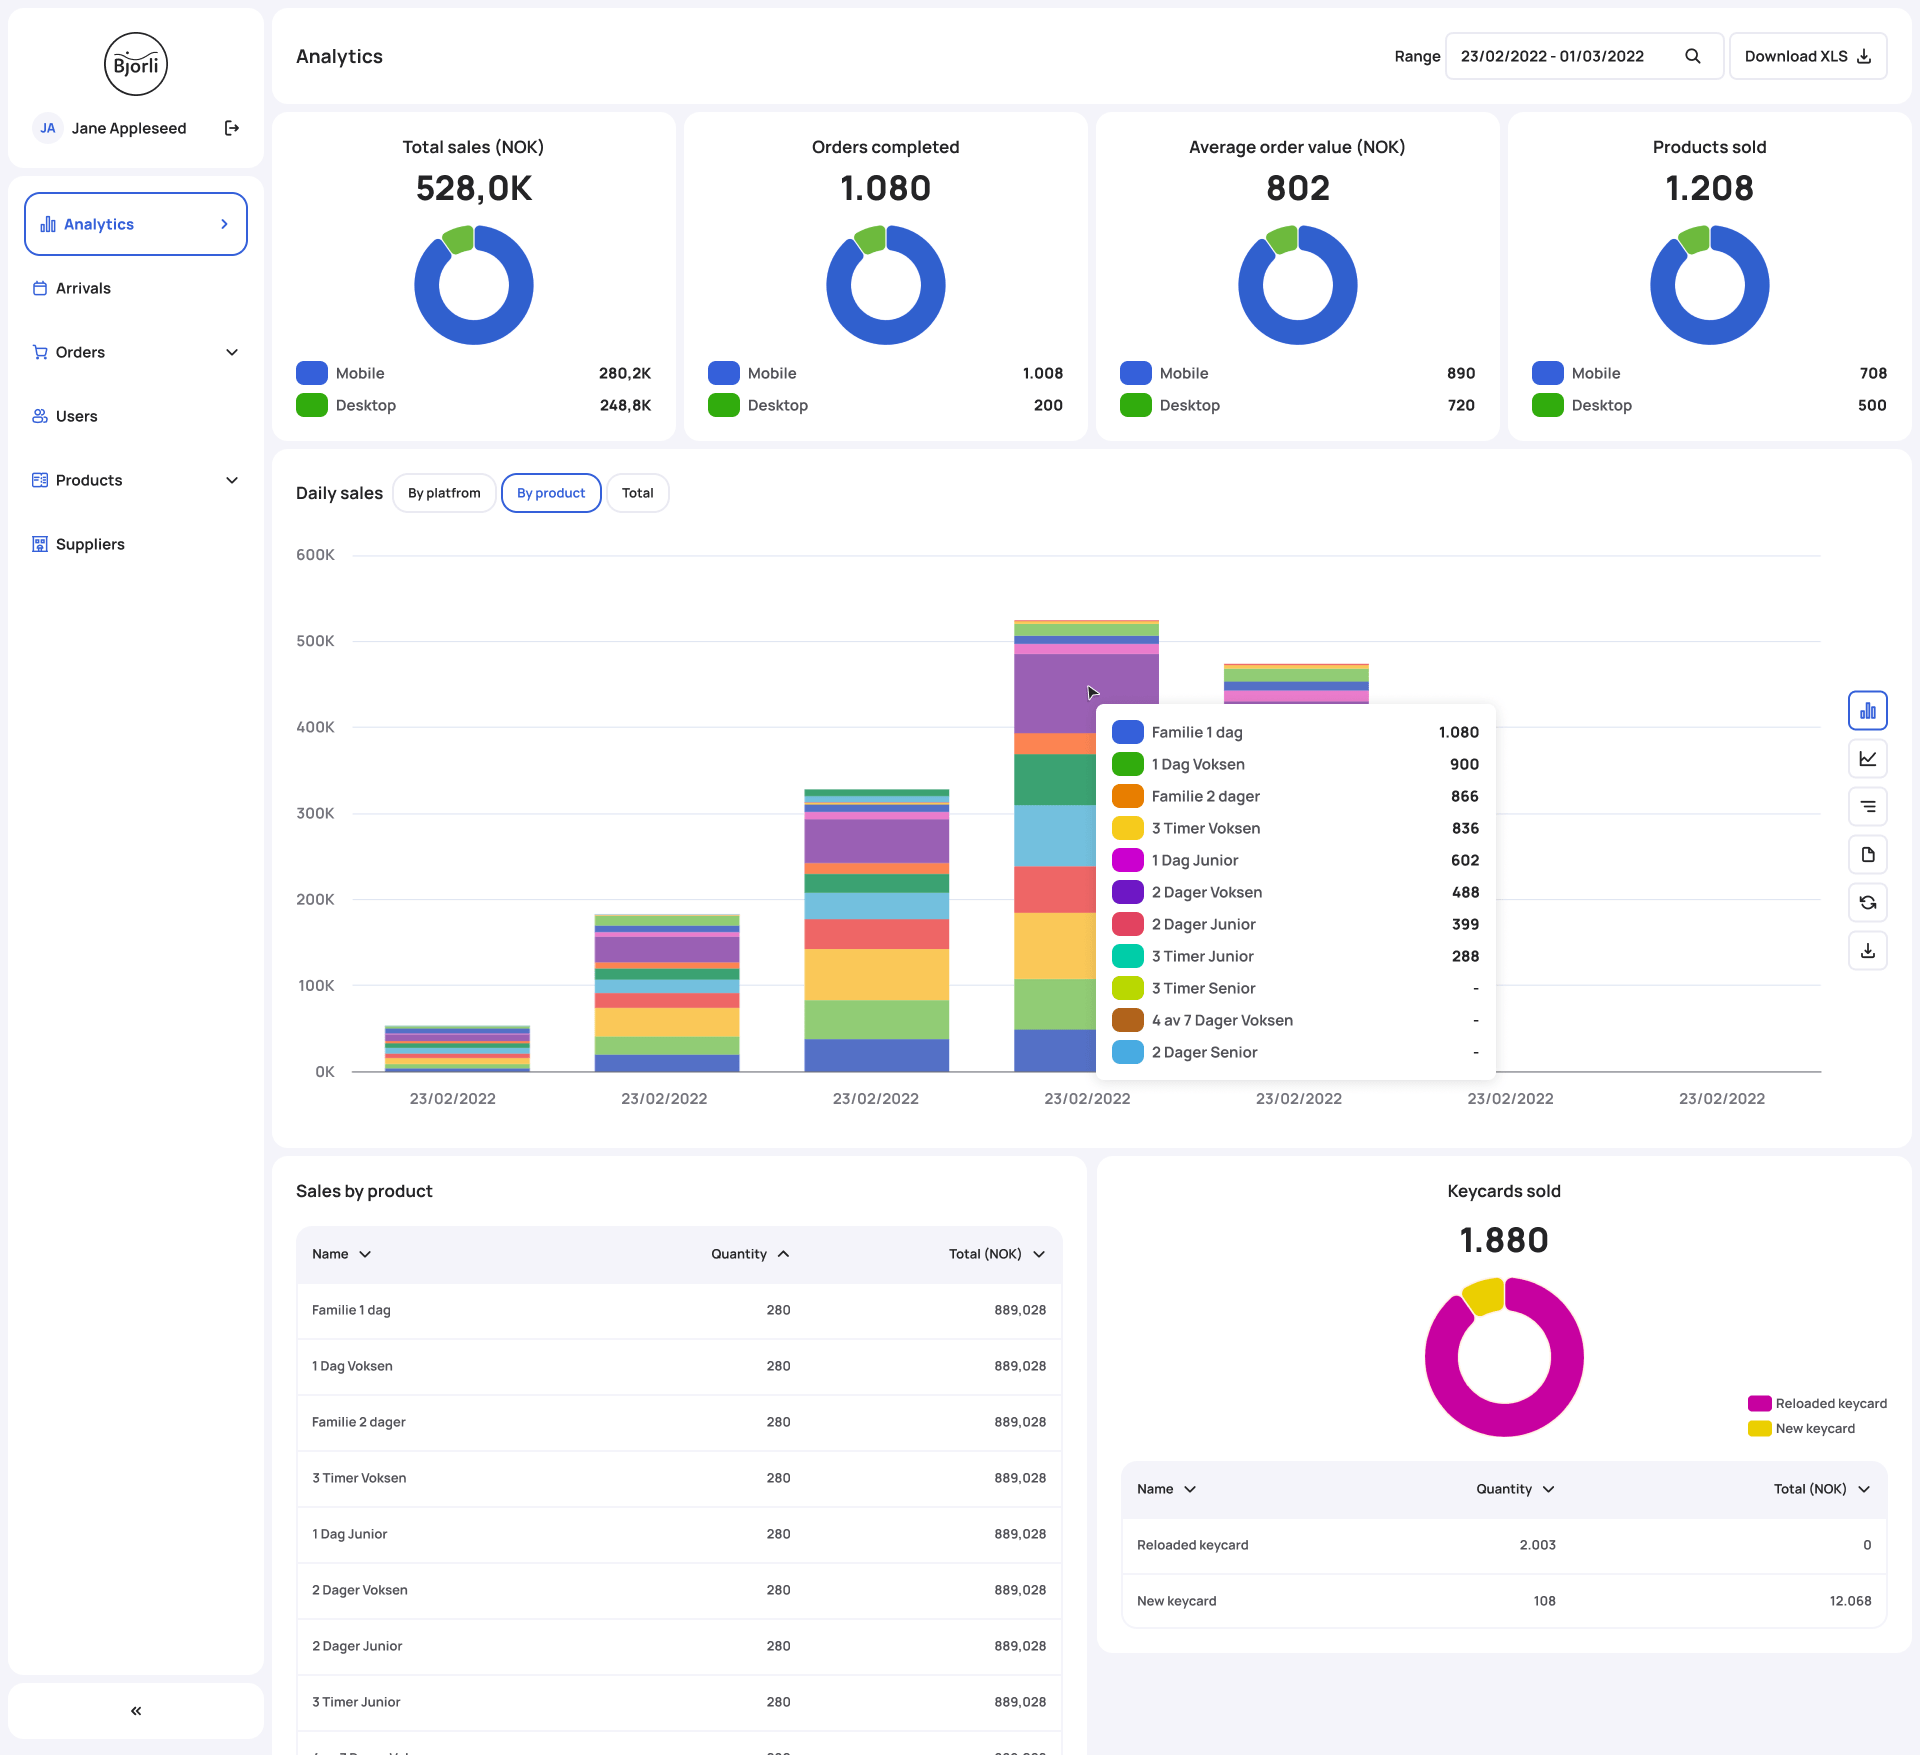Open the Users section
Image resolution: width=1920 pixels, height=1755 pixels.
76,416
